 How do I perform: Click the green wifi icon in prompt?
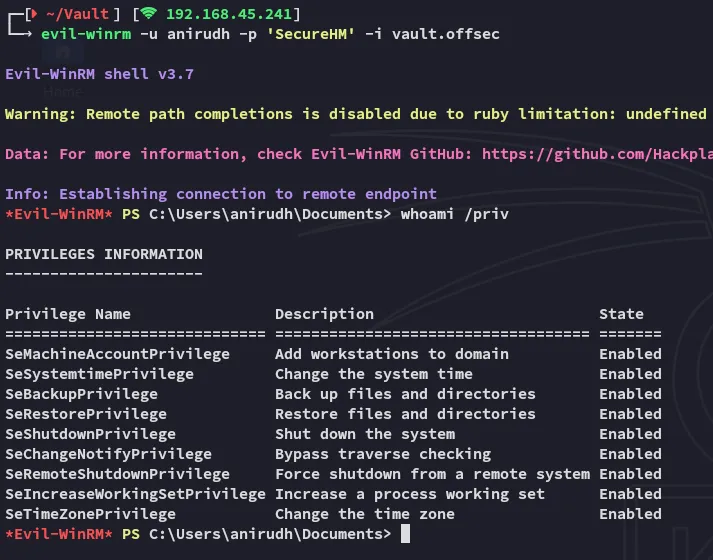(148, 13)
